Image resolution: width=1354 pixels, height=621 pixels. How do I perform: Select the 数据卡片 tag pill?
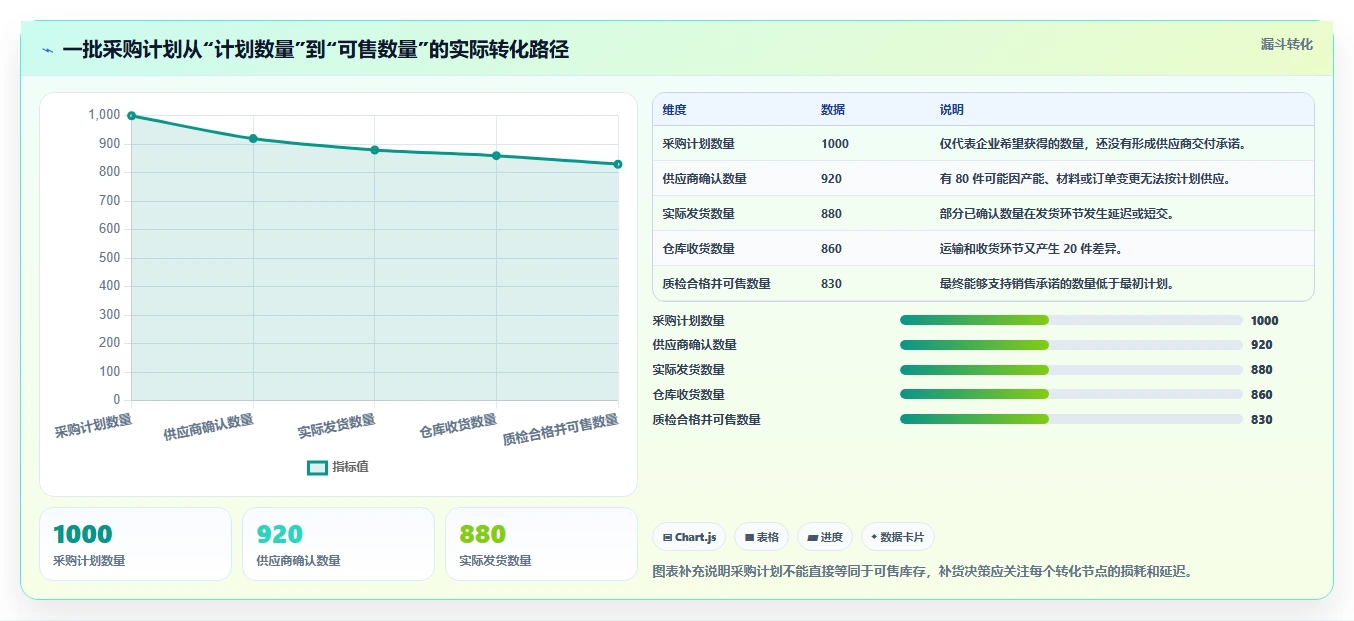coord(898,537)
